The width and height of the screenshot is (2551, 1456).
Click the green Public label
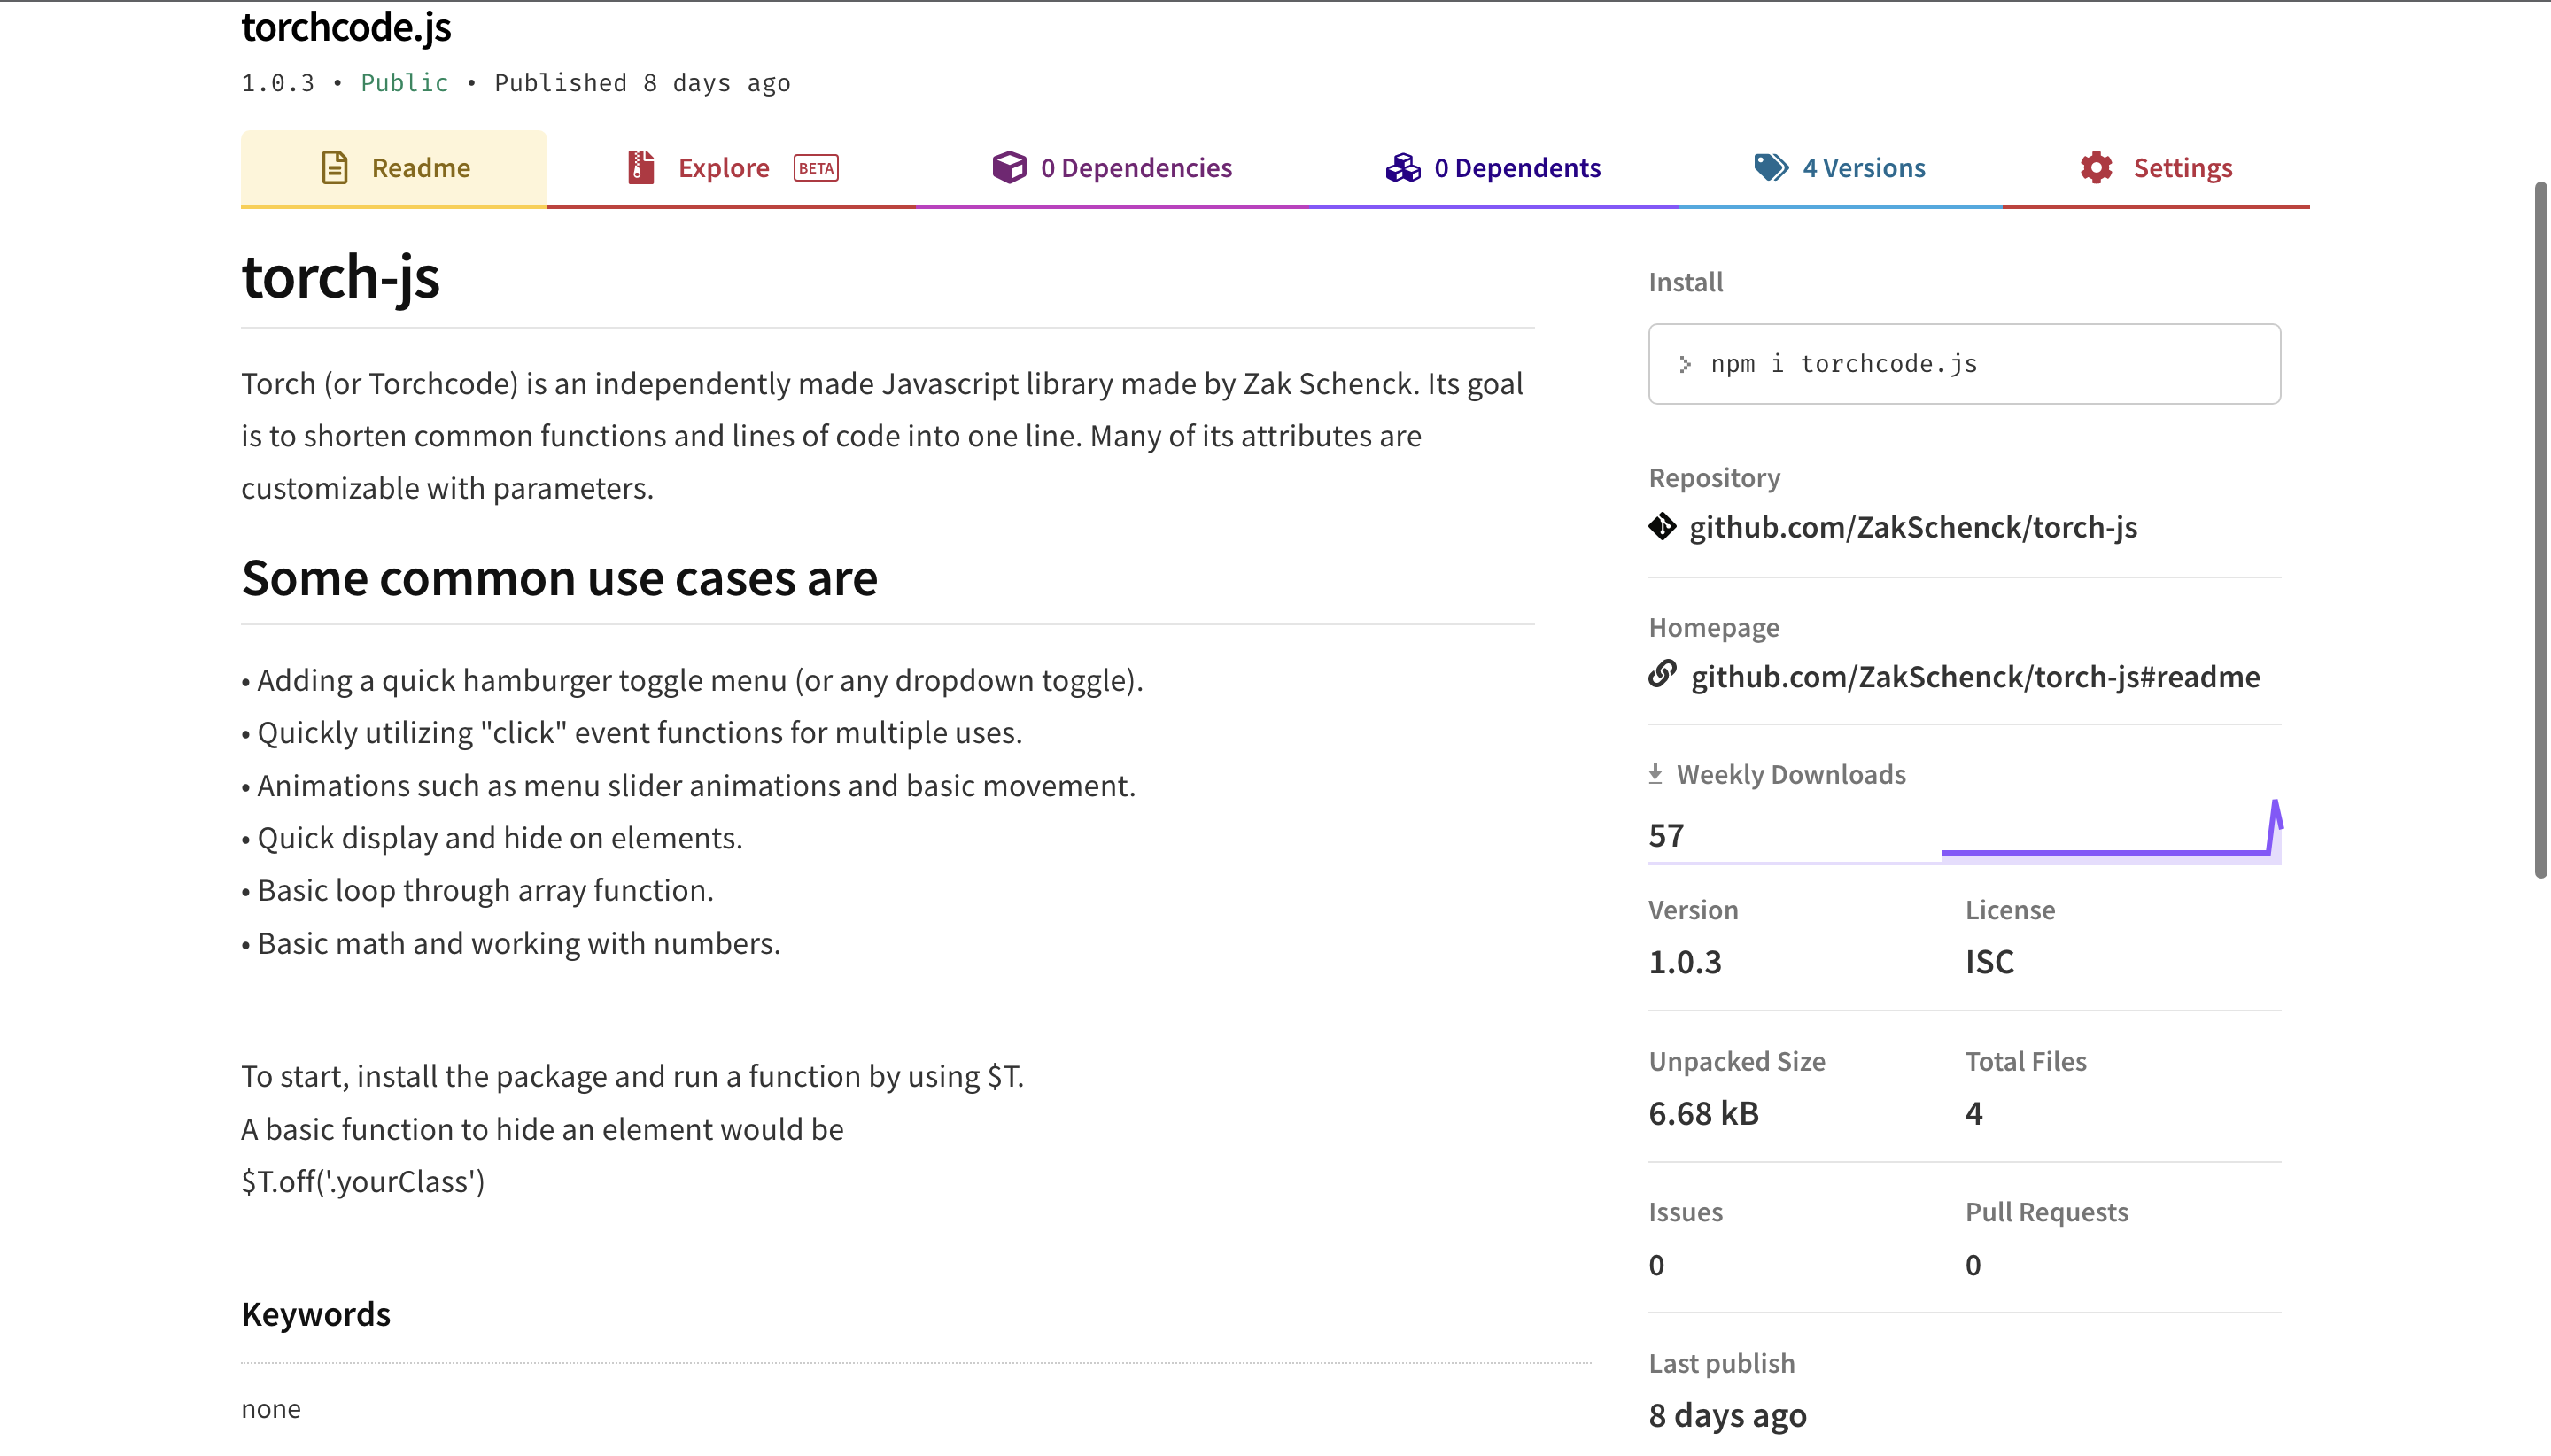click(404, 83)
